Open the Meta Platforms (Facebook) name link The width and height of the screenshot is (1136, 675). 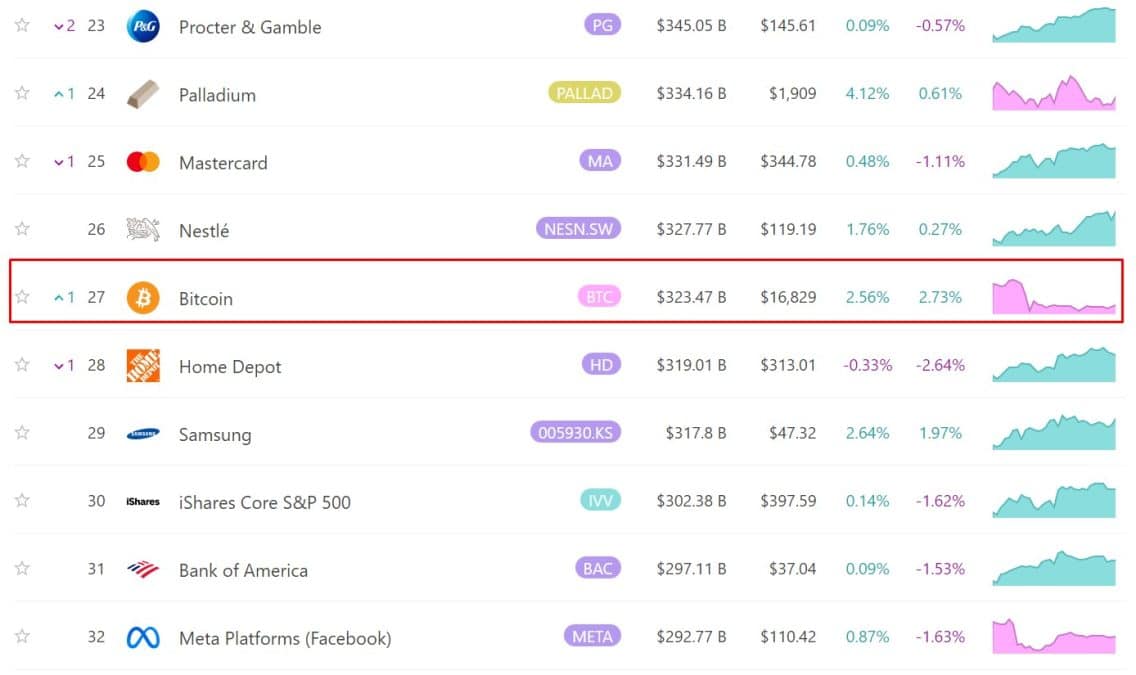point(285,638)
